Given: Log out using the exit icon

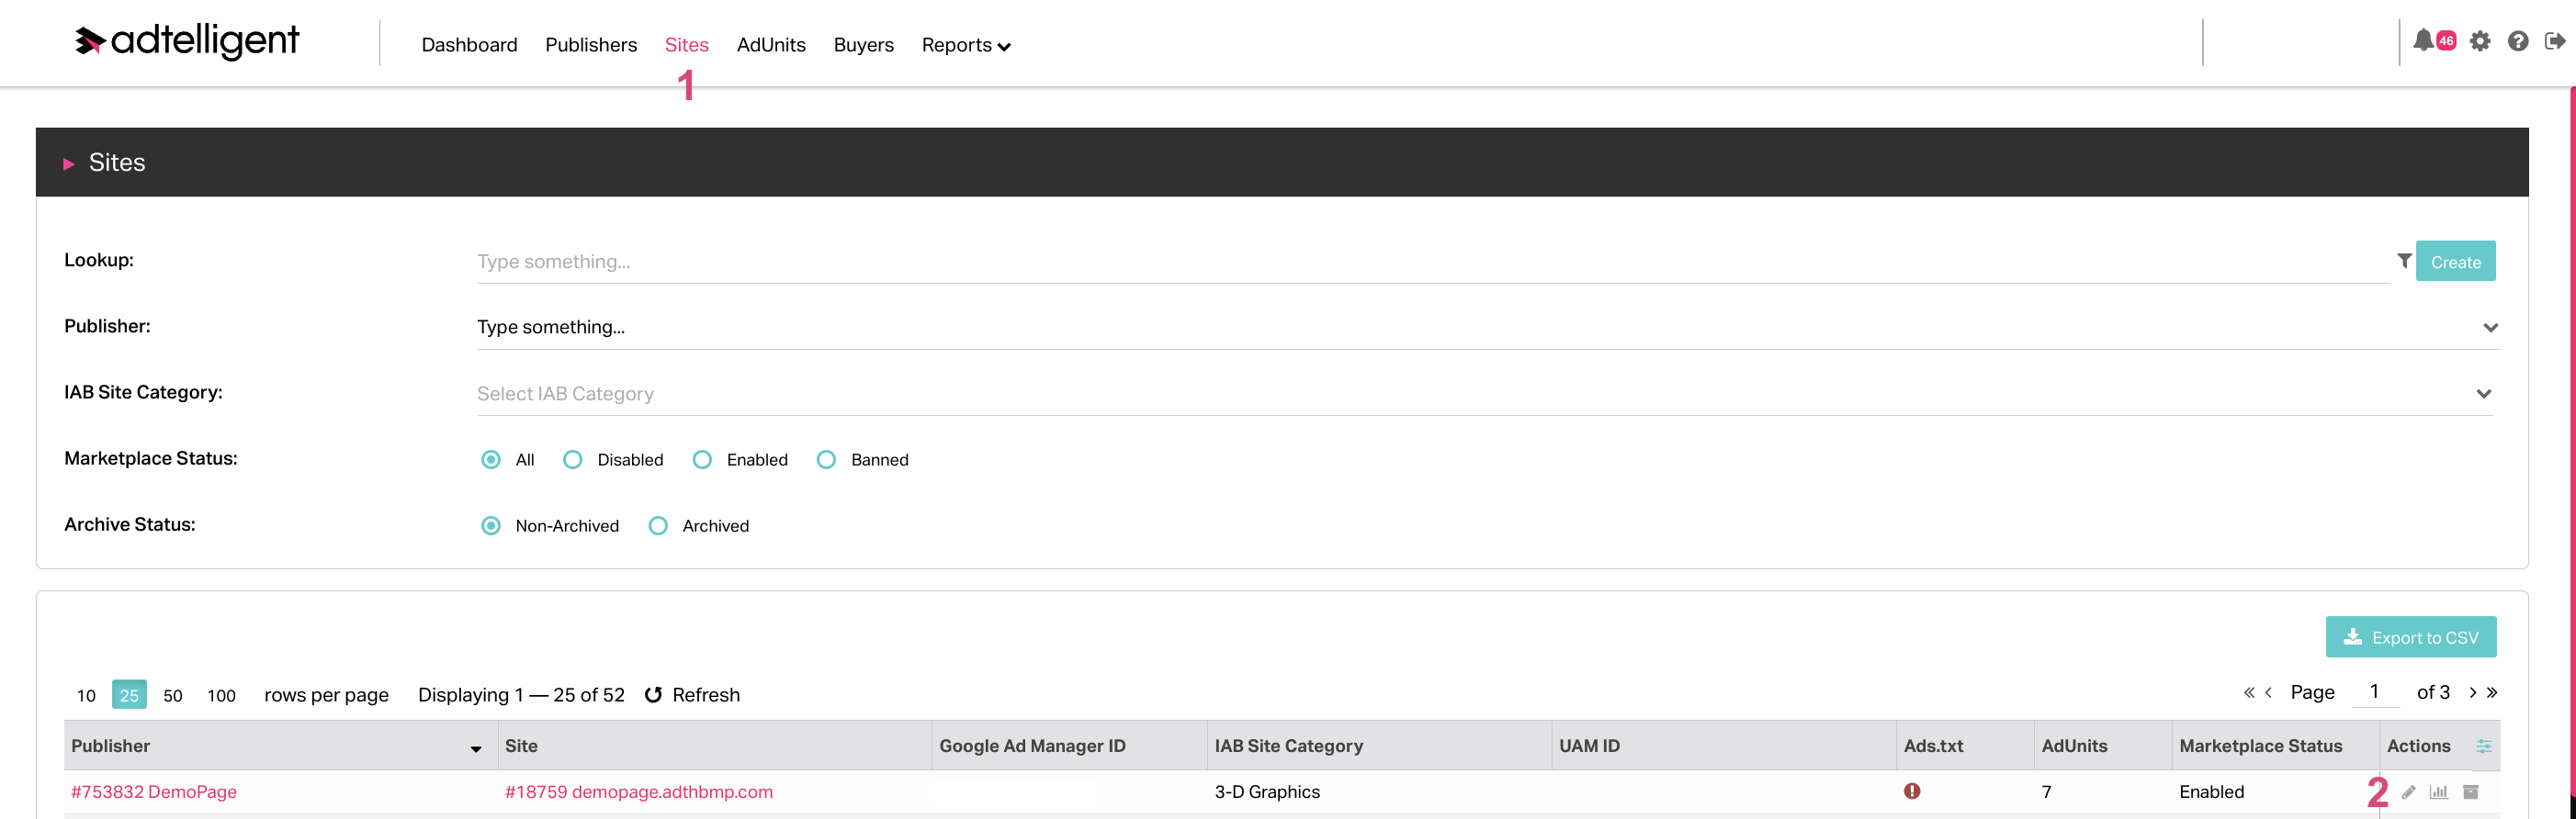Looking at the screenshot, I should 2555,41.
